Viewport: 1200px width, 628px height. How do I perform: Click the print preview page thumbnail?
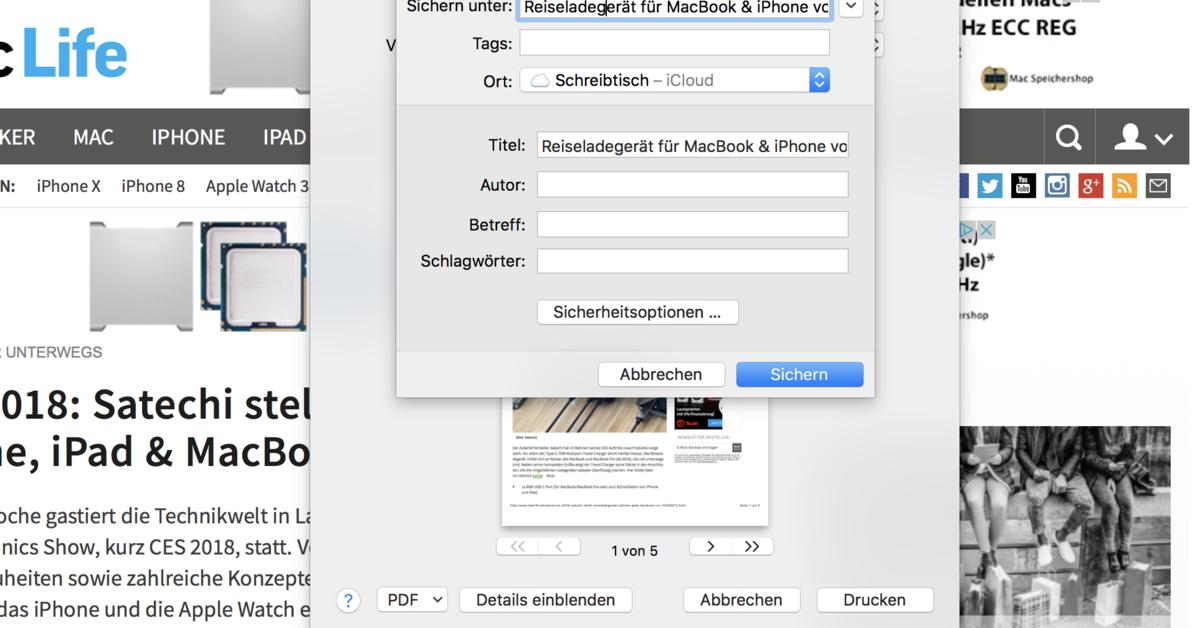pyautogui.click(x=635, y=461)
